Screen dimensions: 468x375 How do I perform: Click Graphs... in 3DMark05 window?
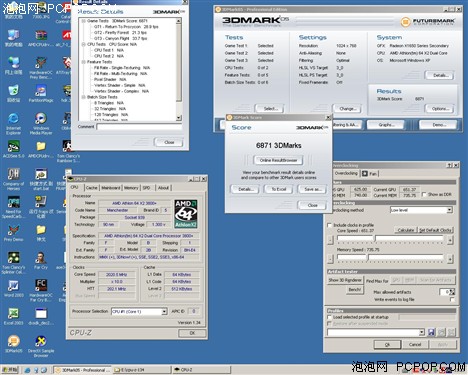(x=386, y=125)
